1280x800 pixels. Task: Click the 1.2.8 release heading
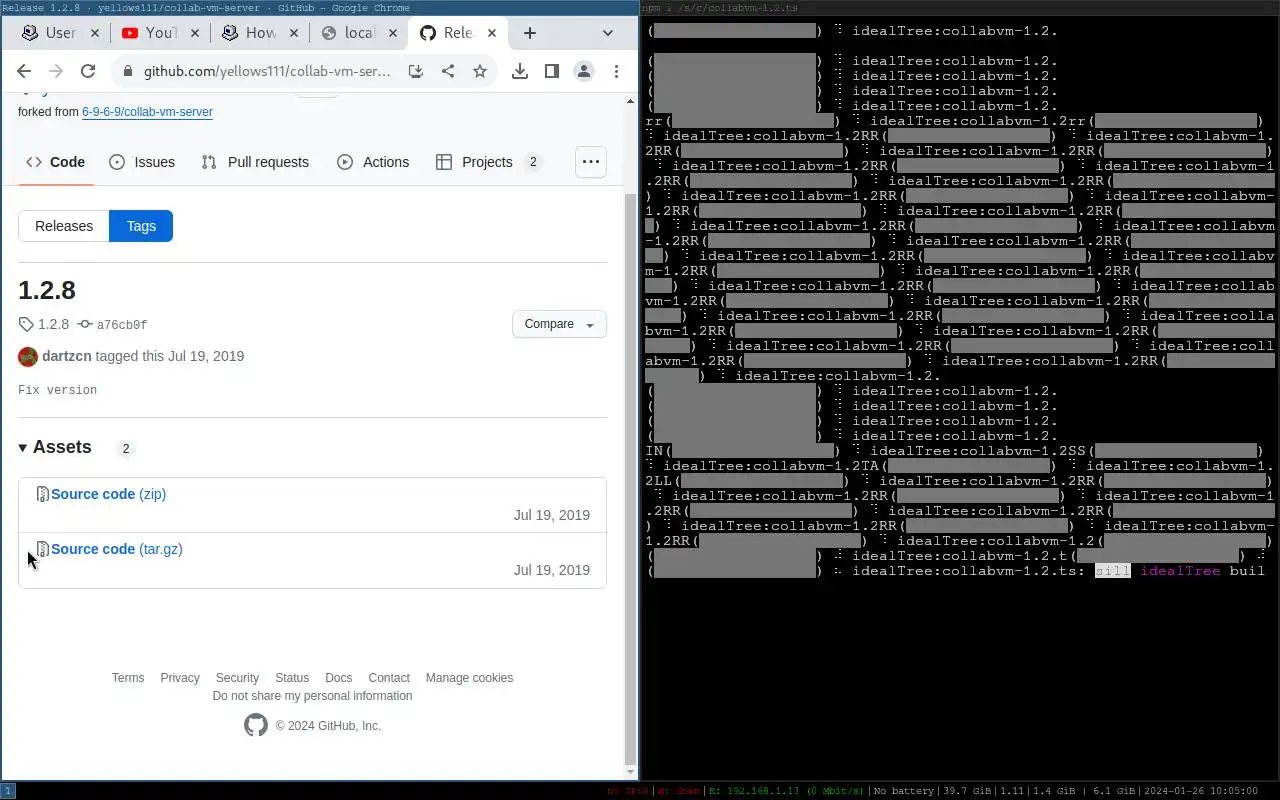(x=47, y=290)
